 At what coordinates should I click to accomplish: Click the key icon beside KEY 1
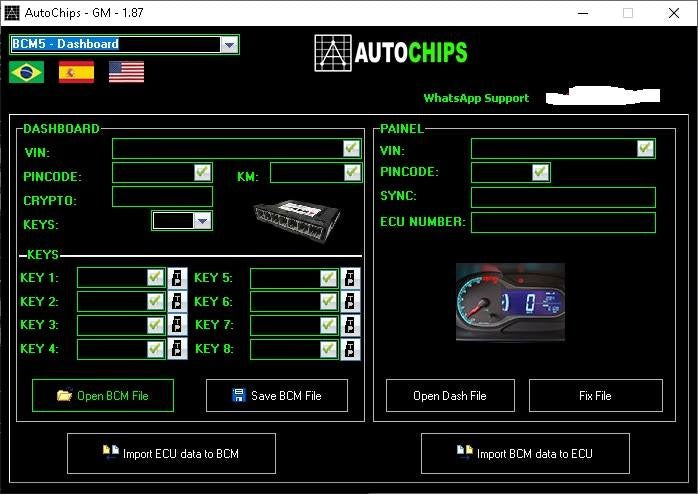pos(177,278)
